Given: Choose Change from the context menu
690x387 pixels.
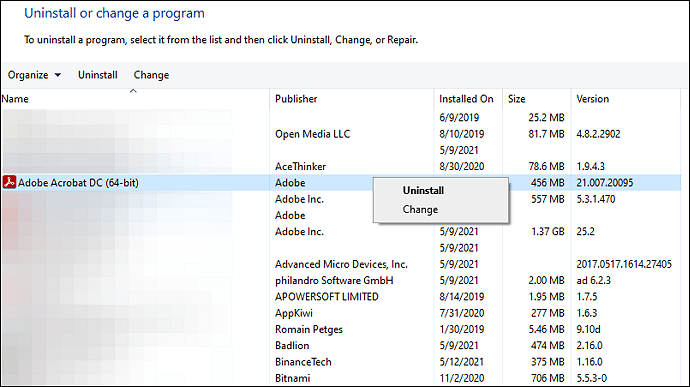Looking at the screenshot, I should click(420, 210).
